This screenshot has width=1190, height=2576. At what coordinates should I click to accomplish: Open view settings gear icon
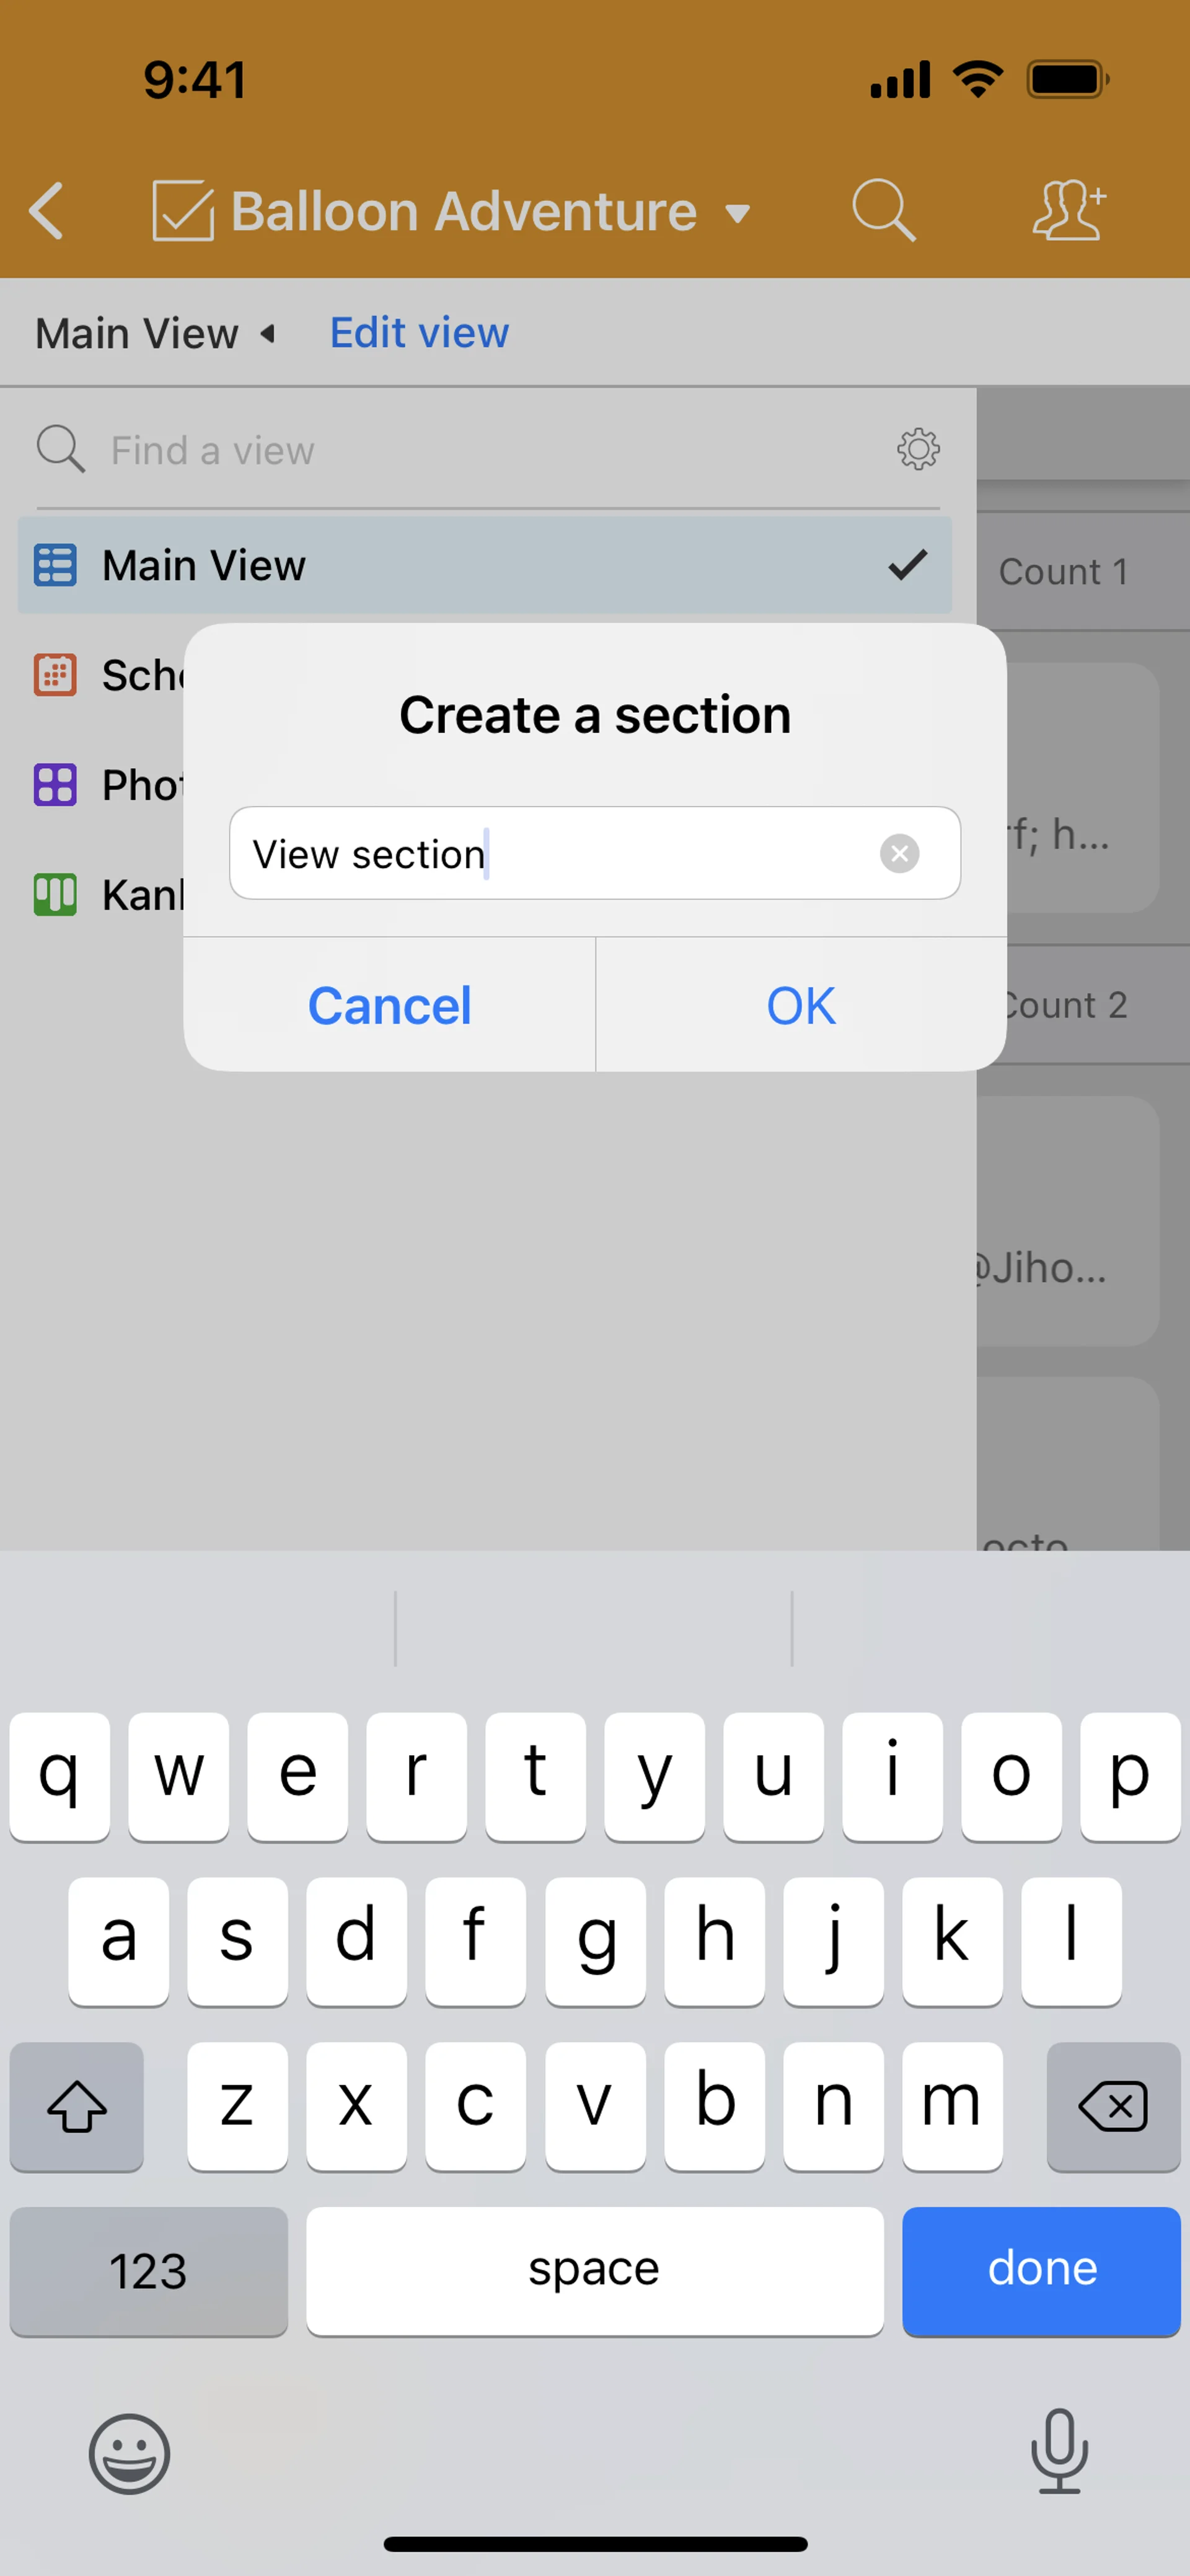918,449
